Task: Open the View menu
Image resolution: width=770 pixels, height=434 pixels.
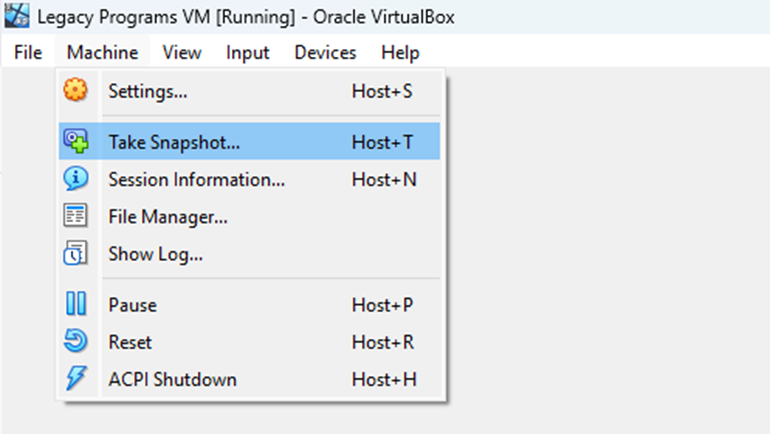Action: 181,52
